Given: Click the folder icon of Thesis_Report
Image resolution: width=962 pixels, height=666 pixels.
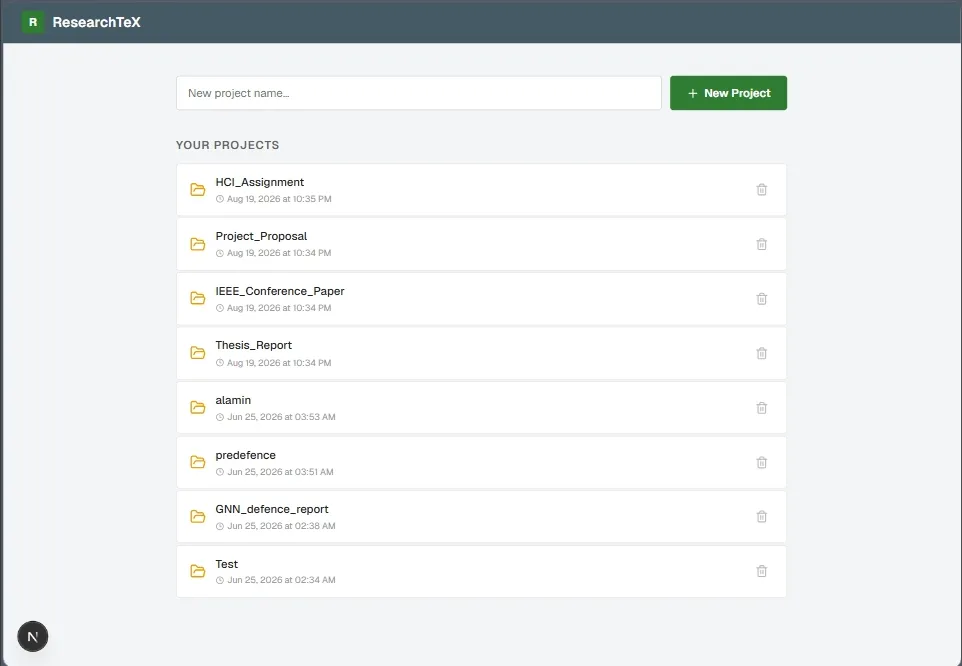Looking at the screenshot, I should click(x=198, y=353).
